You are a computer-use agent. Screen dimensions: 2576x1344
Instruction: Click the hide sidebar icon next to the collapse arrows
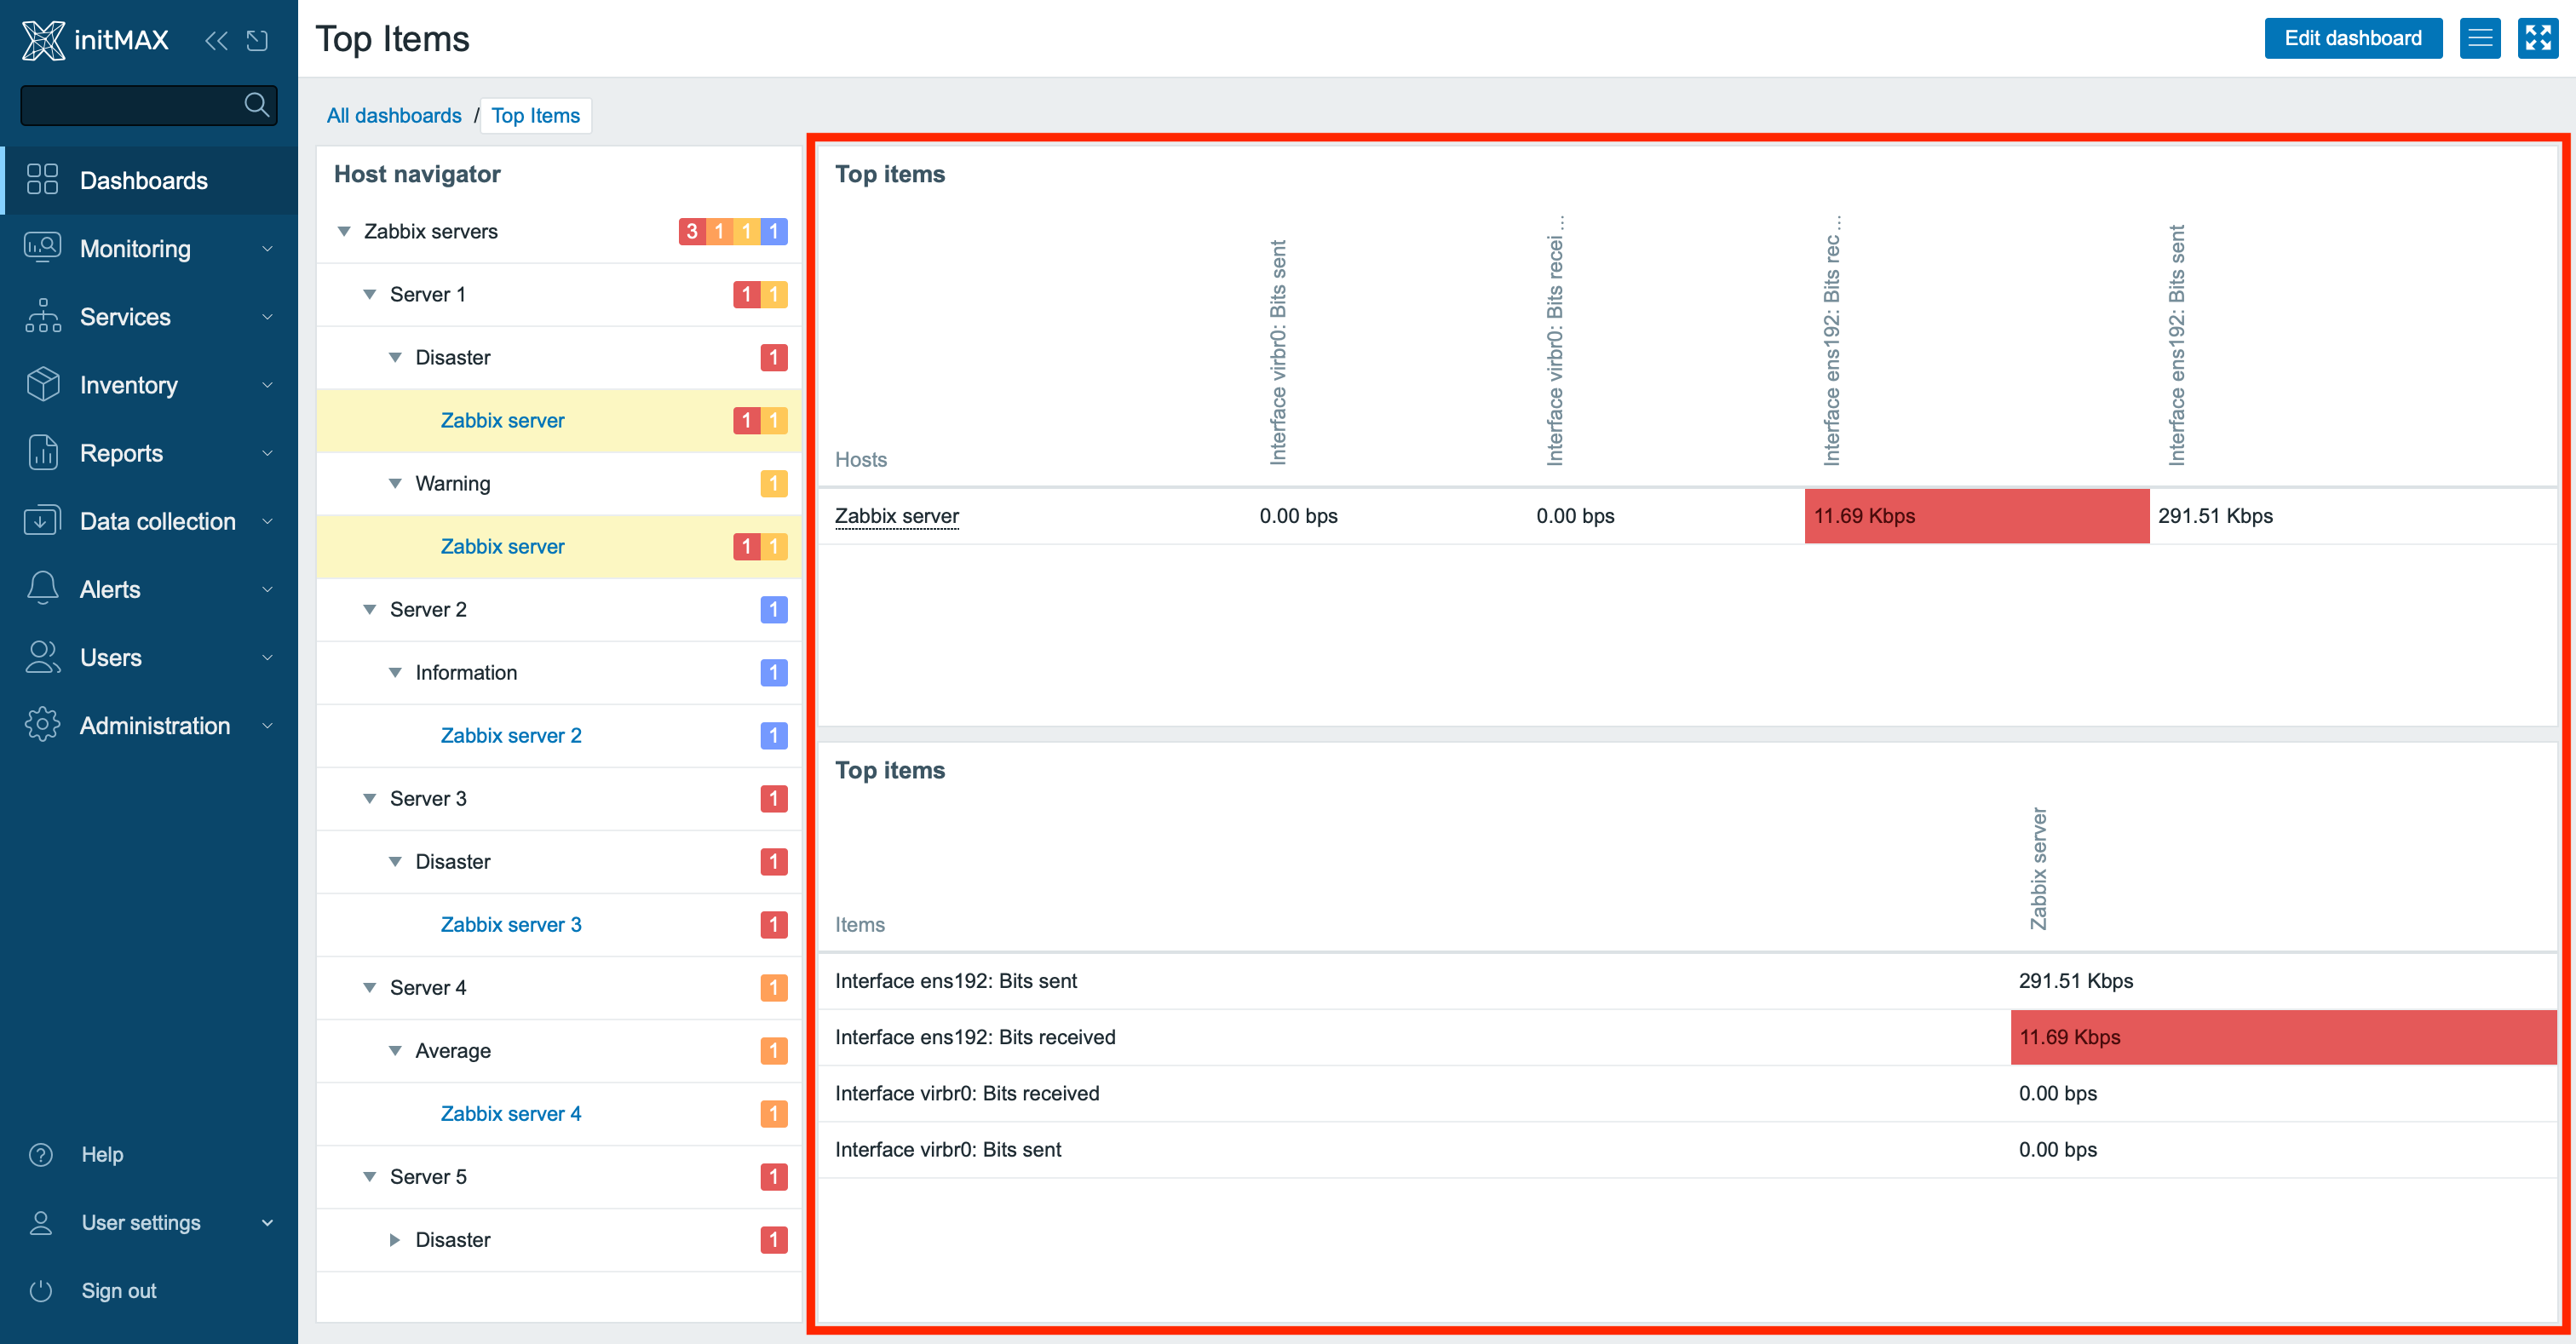click(x=257, y=40)
